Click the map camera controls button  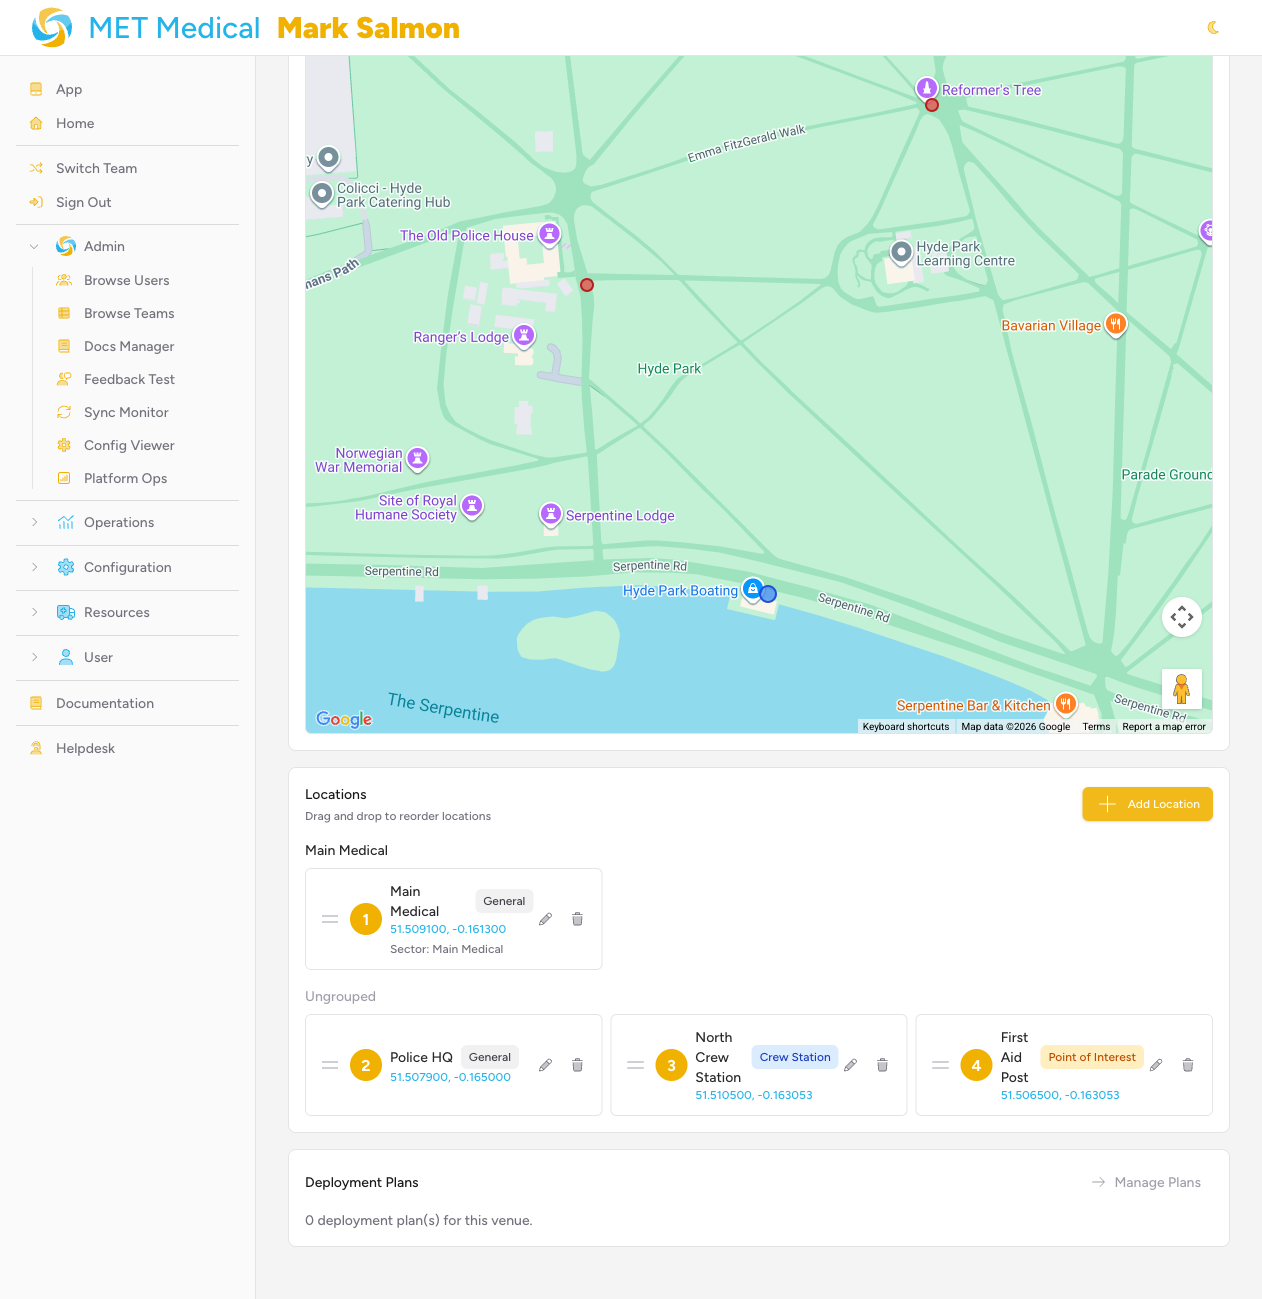tap(1182, 617)
